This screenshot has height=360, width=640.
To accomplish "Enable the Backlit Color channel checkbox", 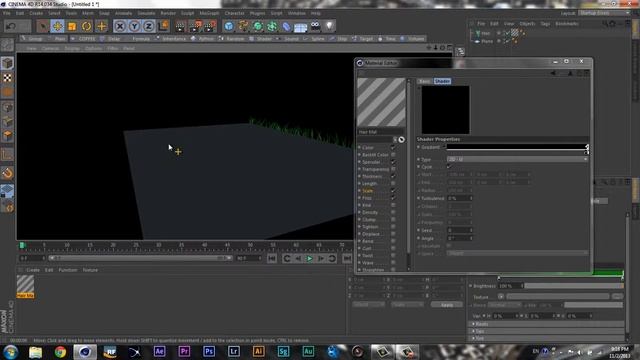I will (x=393, y=155).
